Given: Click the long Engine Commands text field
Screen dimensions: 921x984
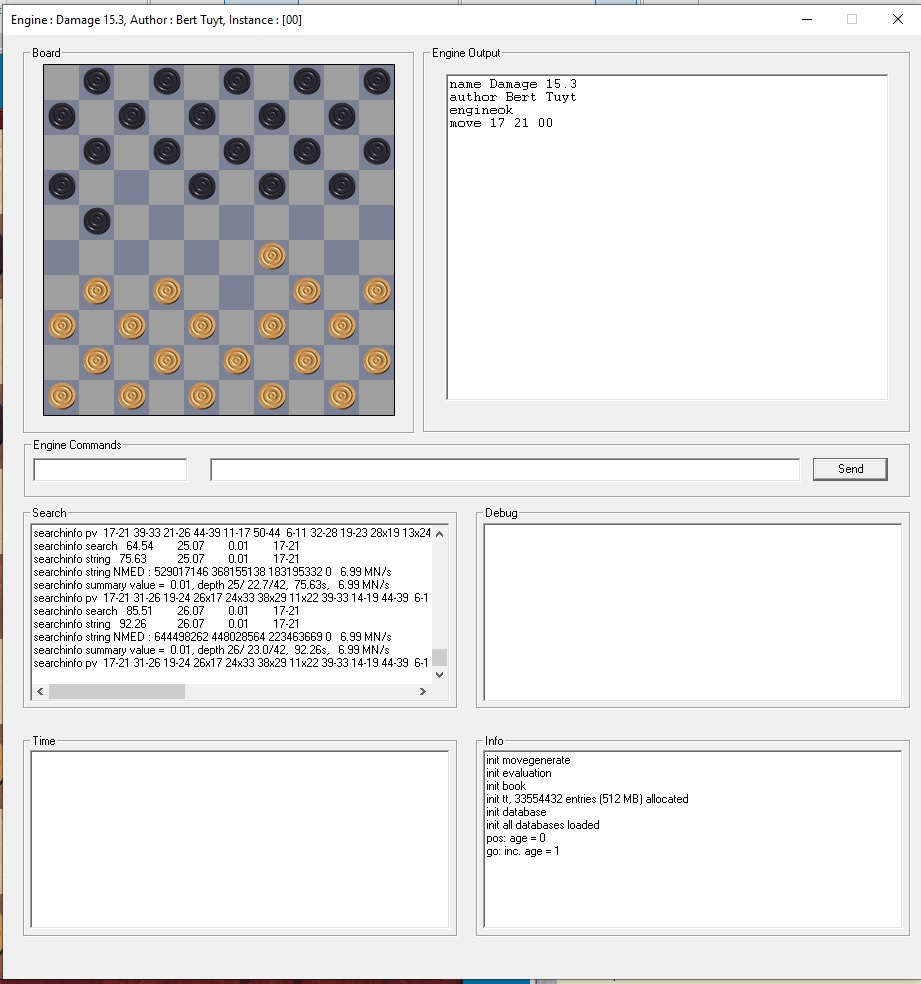Looking at the screenshot, I should pos(504,469).
